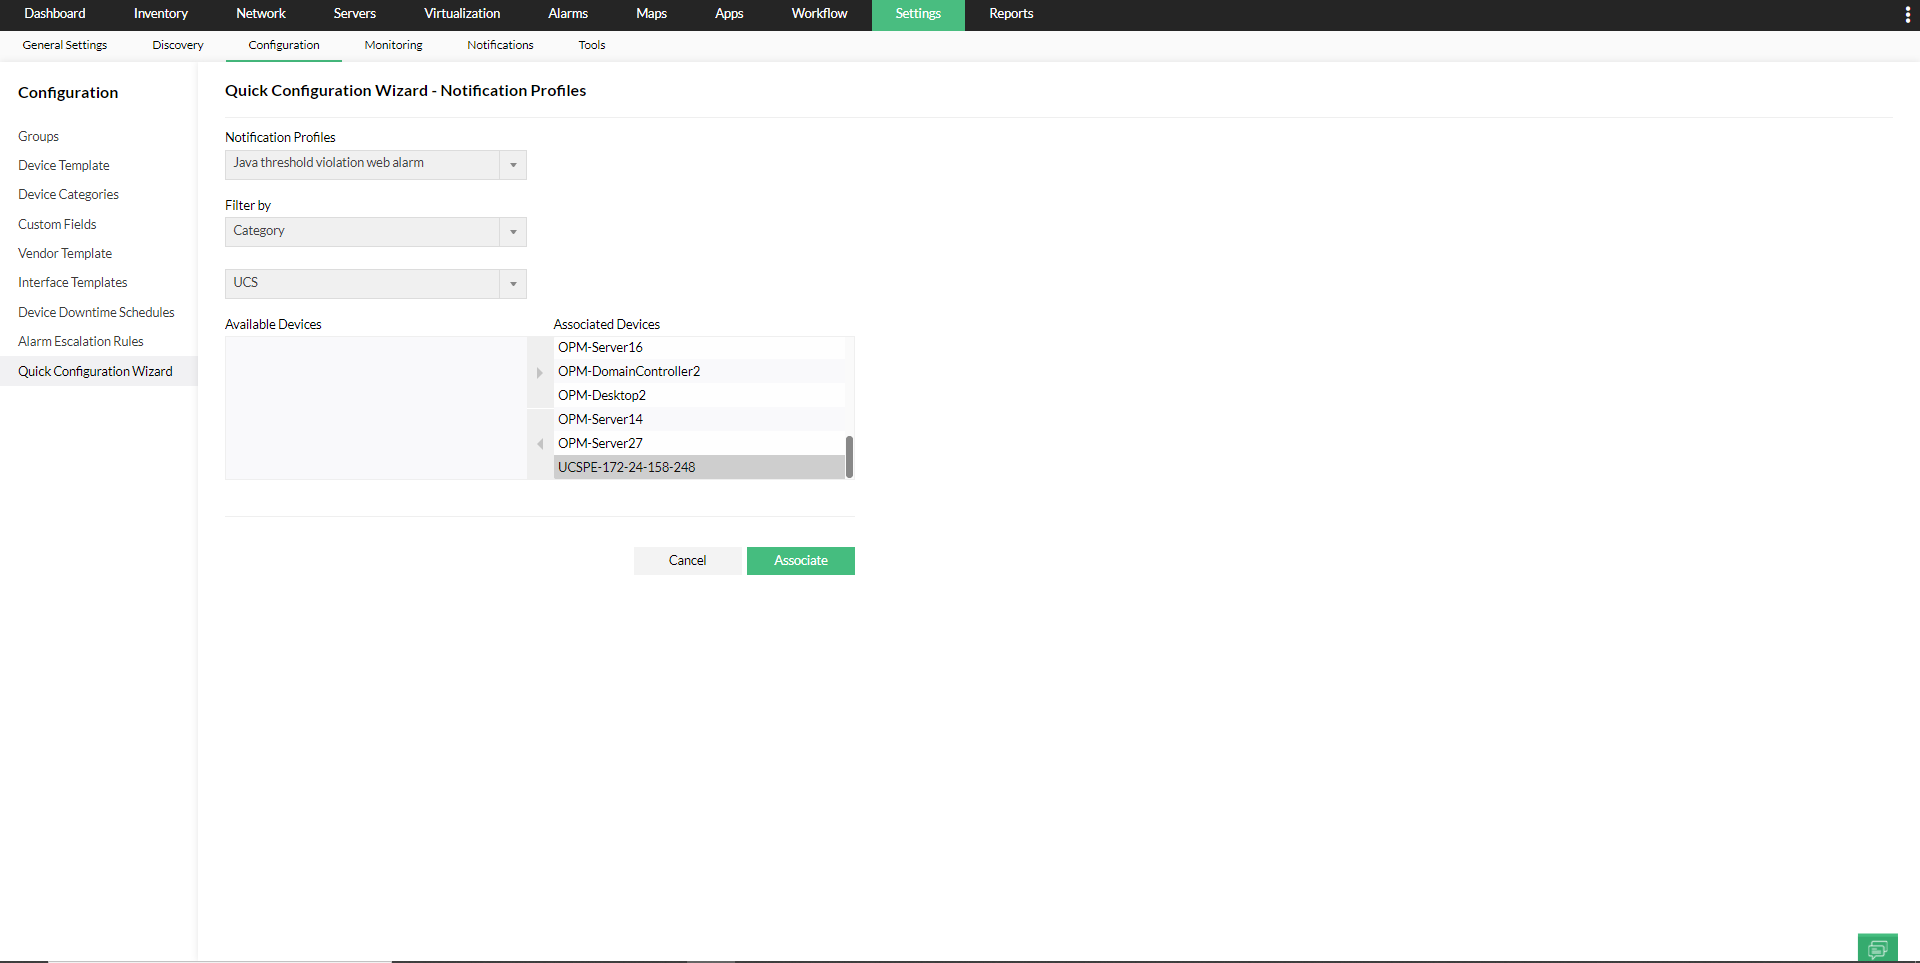Expand the Filter by Category dropdown

pos(512,231)
